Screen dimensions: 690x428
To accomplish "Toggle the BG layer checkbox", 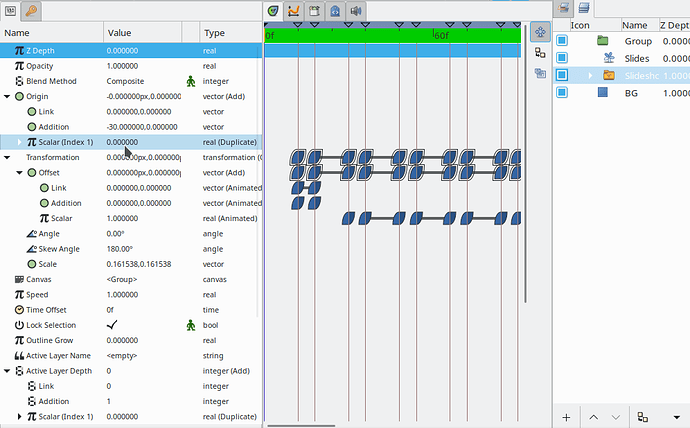I will [x=562, y=92].
